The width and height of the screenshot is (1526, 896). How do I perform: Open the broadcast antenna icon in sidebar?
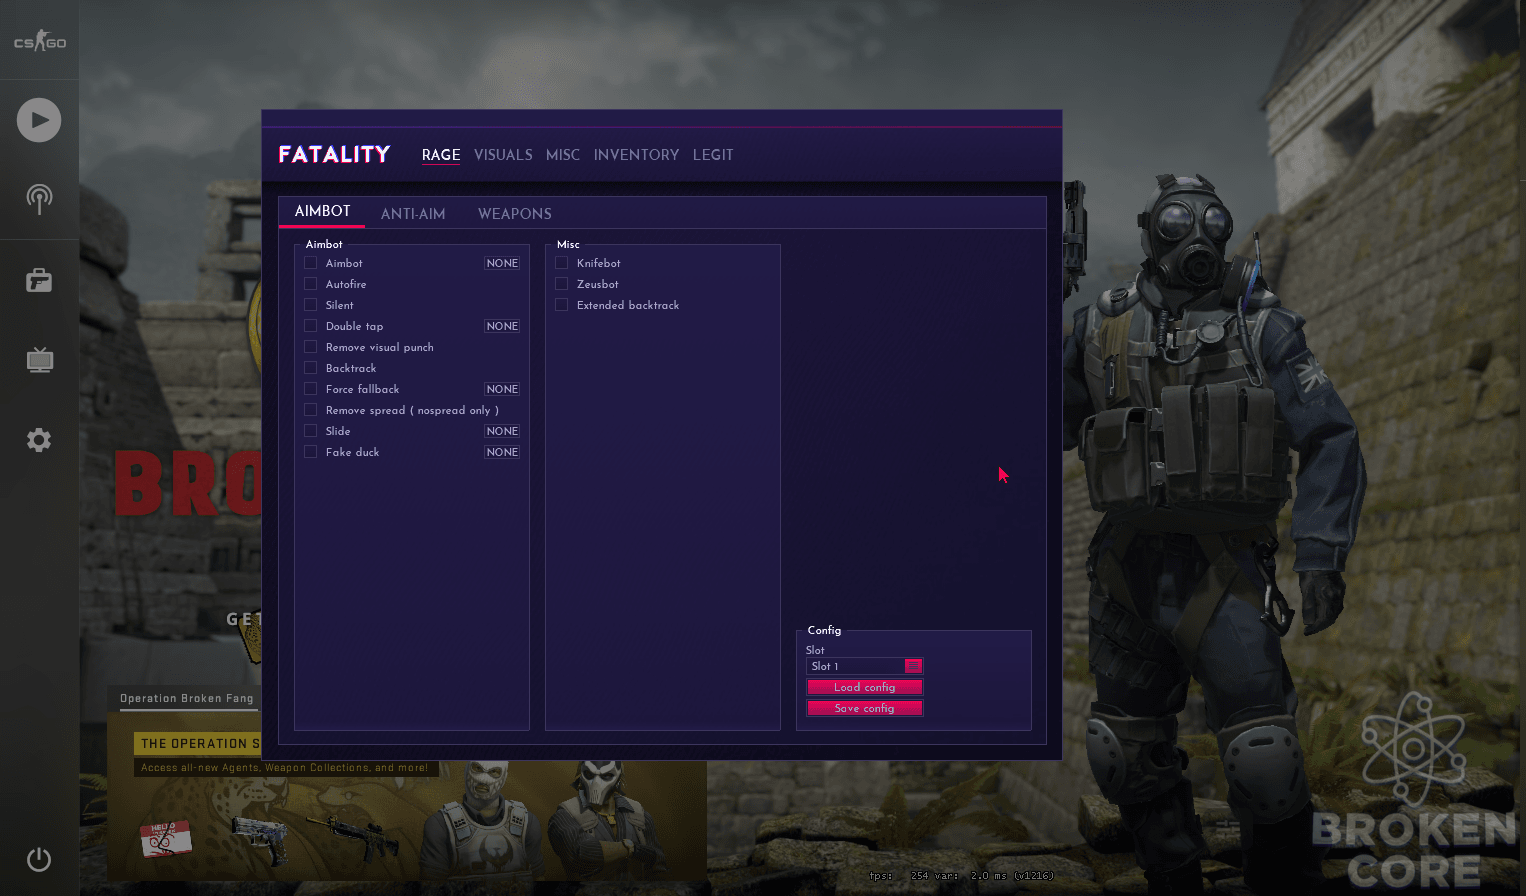pos(39,199)
